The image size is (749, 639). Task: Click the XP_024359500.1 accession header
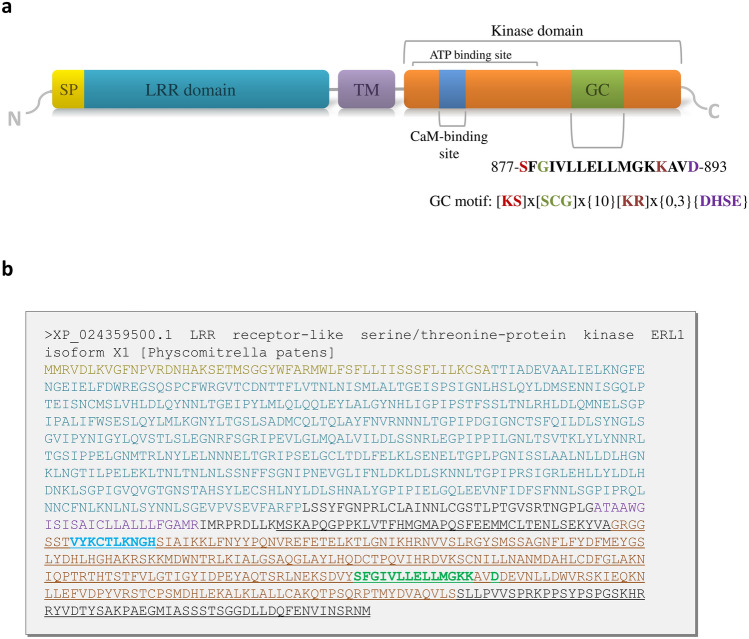click(108, 335)
